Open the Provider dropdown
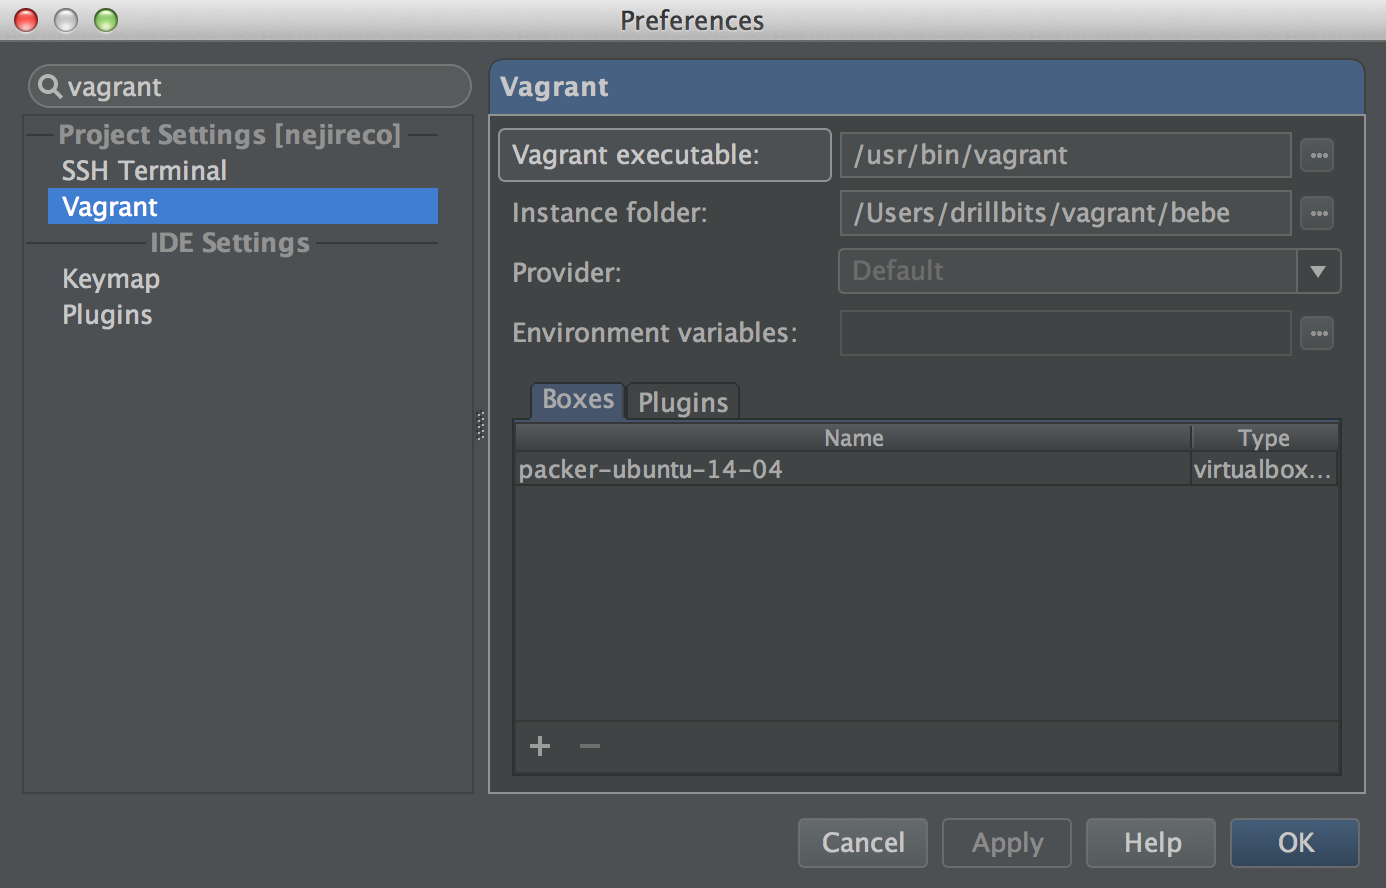Screen dimensions: 1386x888 pos(1318,271)
